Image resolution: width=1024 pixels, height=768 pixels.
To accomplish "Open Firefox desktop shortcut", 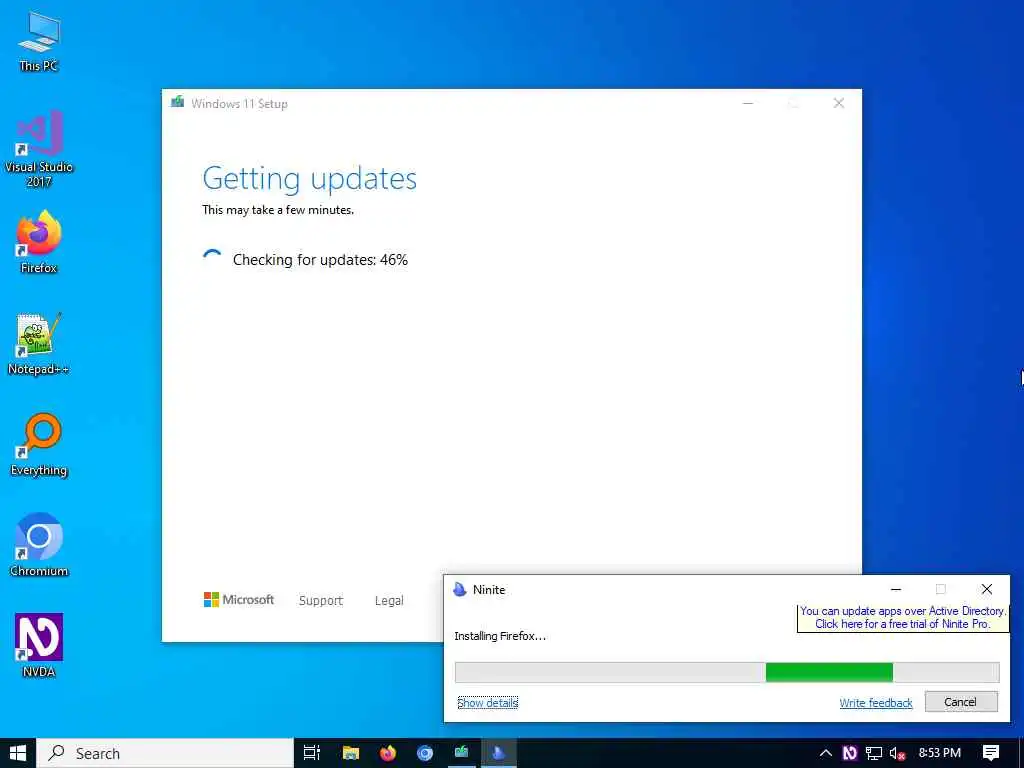I will pos(39,242).
